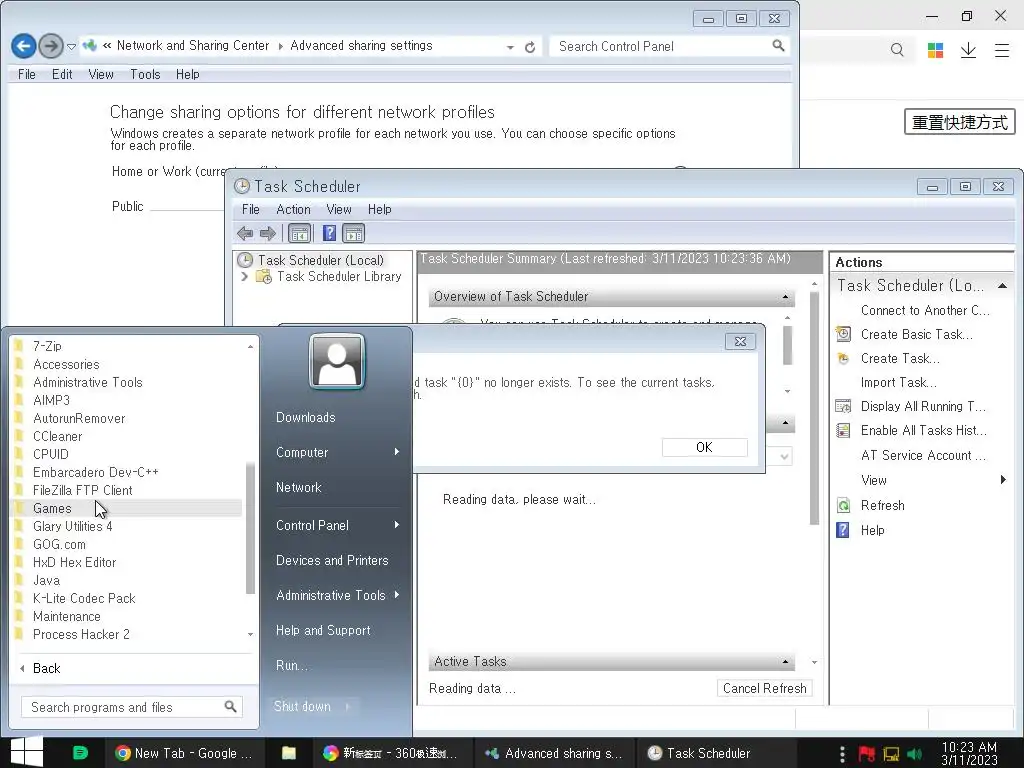The image size is (1024, 768).
Task: Expand the Task Scheduler Library node
Action: point(245,277)
